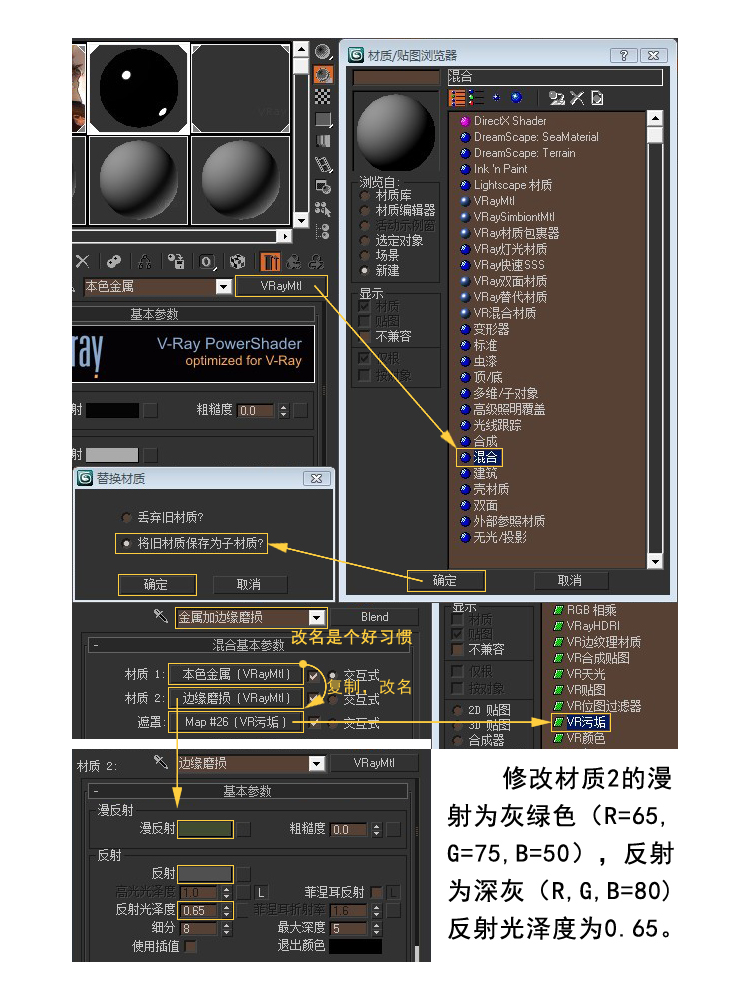This screenshot has height=1000, width=750.
Task: Toggle the 材质 1 enable checkbox
Action: click(x=314, y=675)
